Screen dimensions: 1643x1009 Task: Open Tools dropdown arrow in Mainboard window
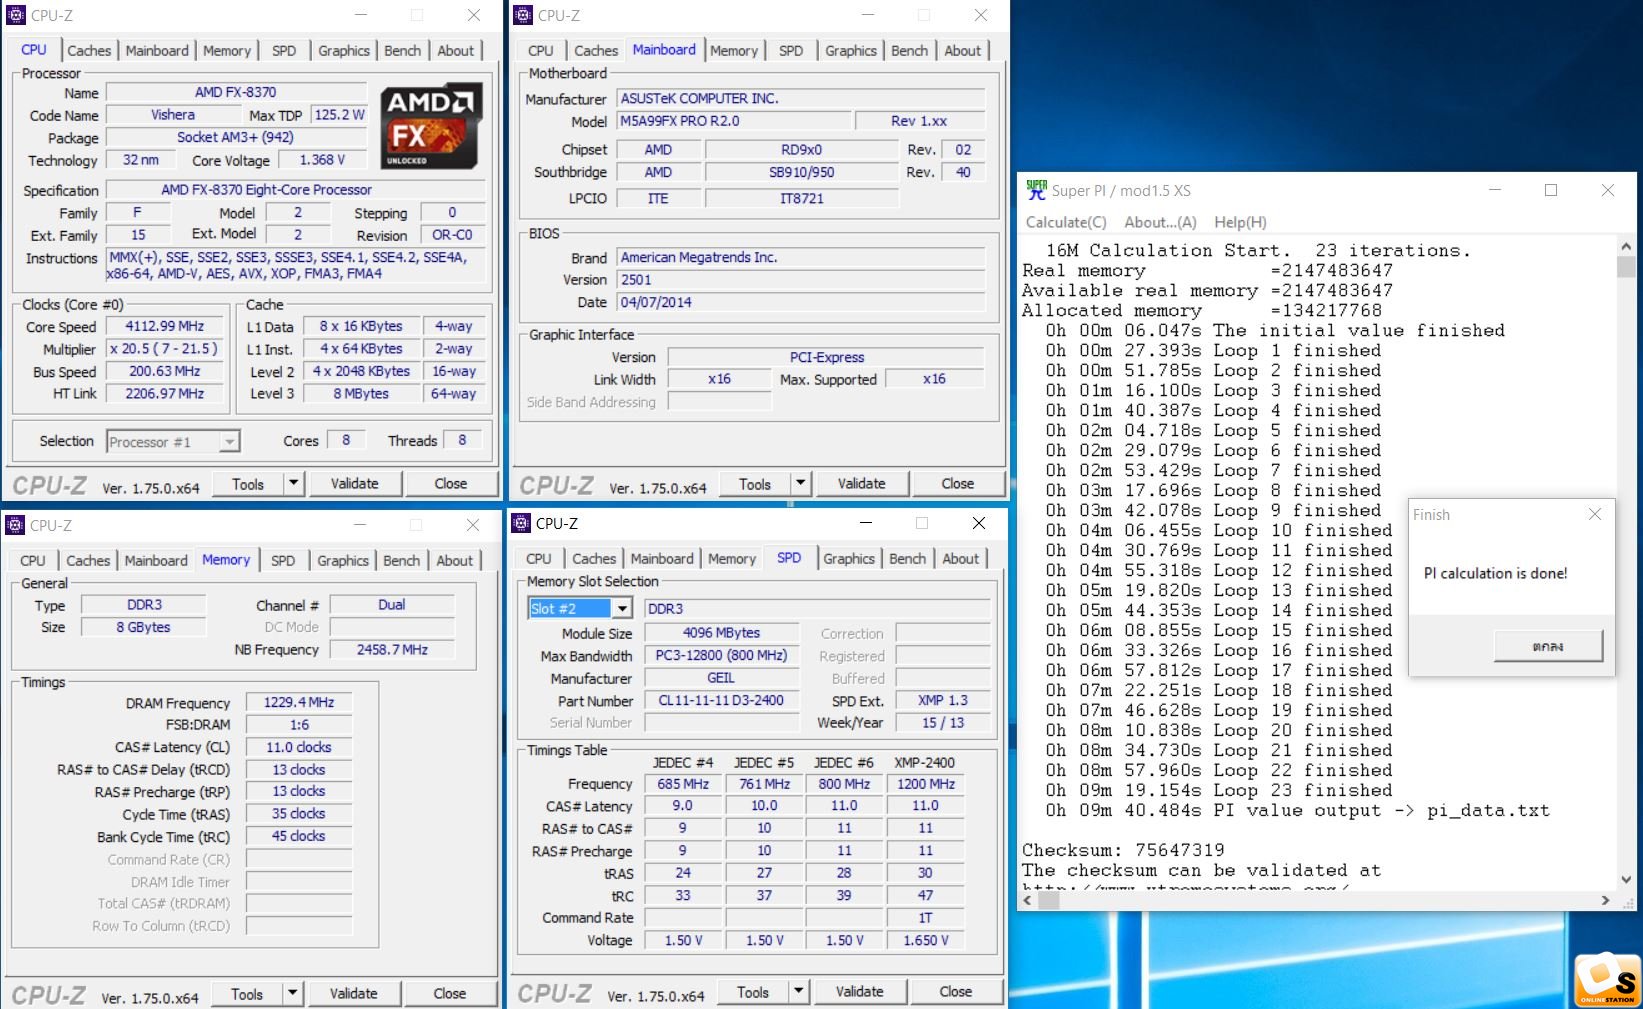coord(800,483)
